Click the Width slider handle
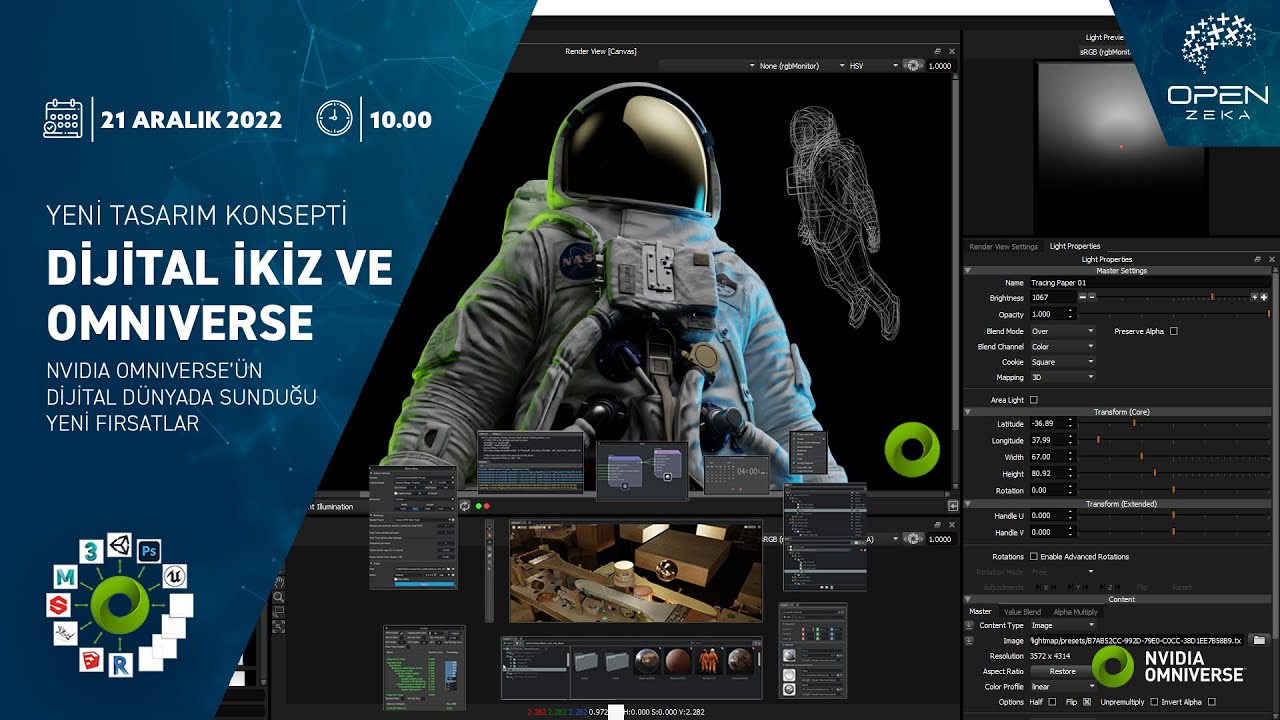Screen dimensions: 1280x720 coord(1141,456)
